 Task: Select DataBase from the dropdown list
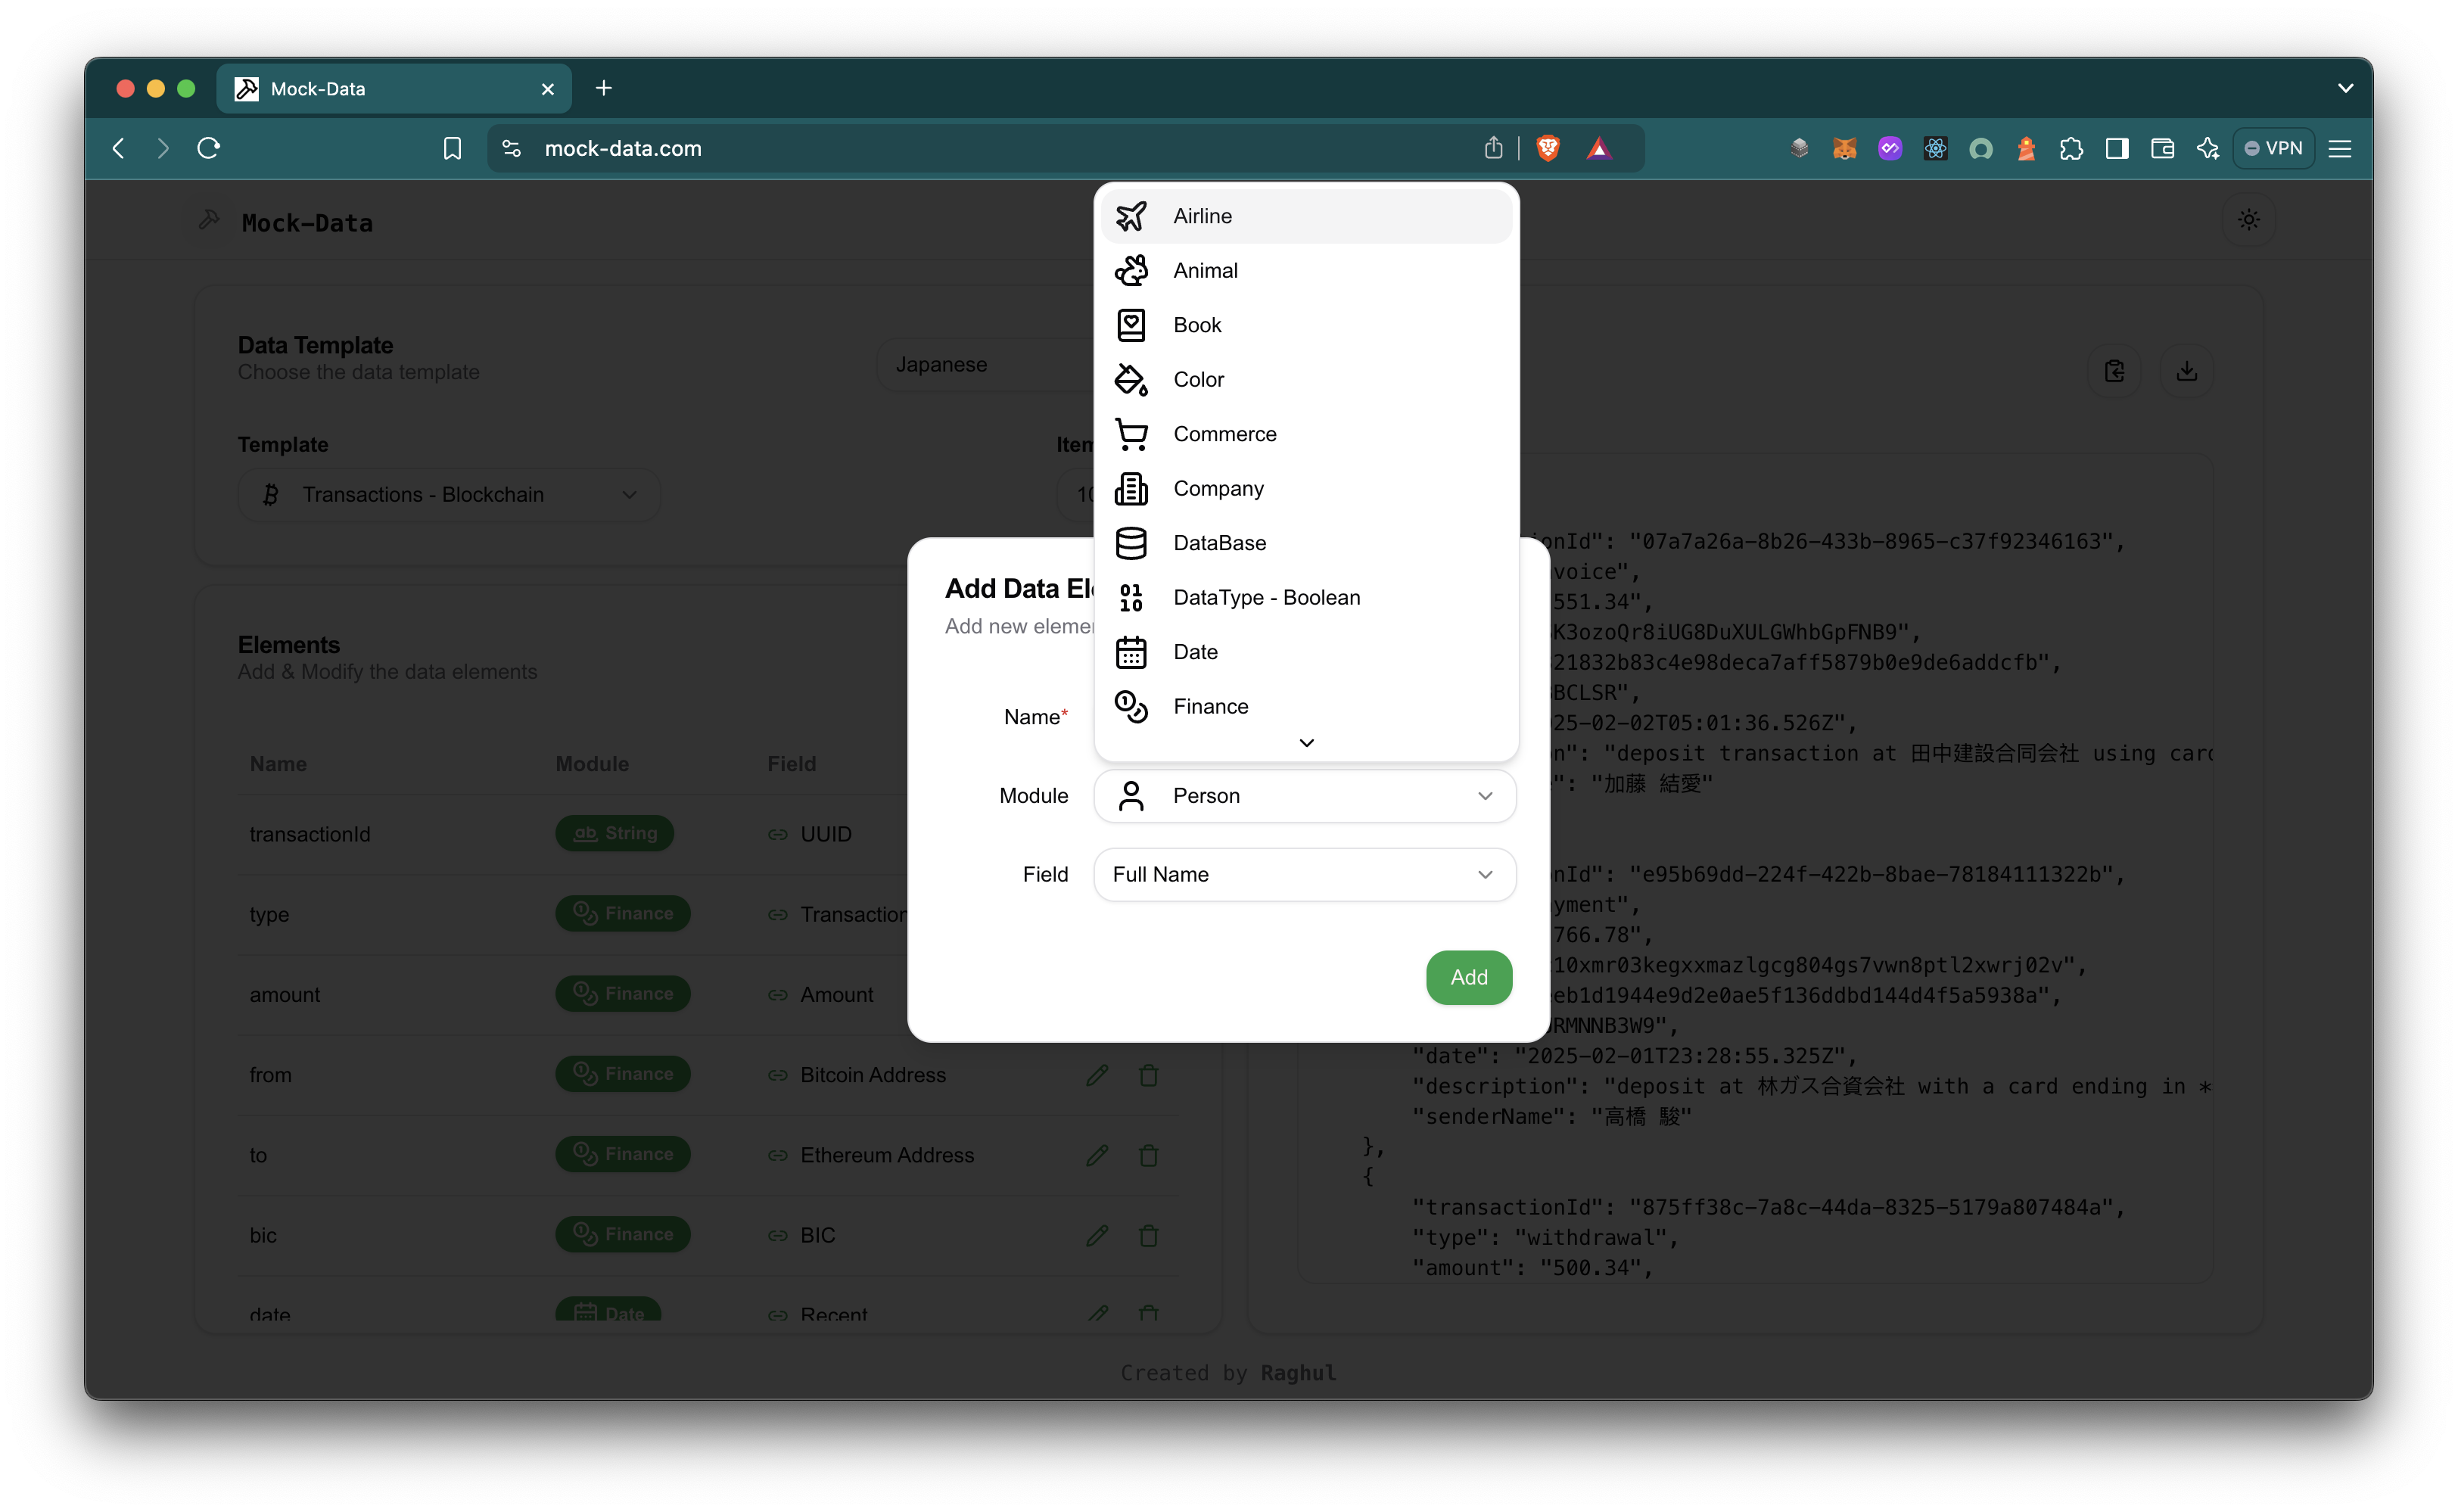[1306, 543]
